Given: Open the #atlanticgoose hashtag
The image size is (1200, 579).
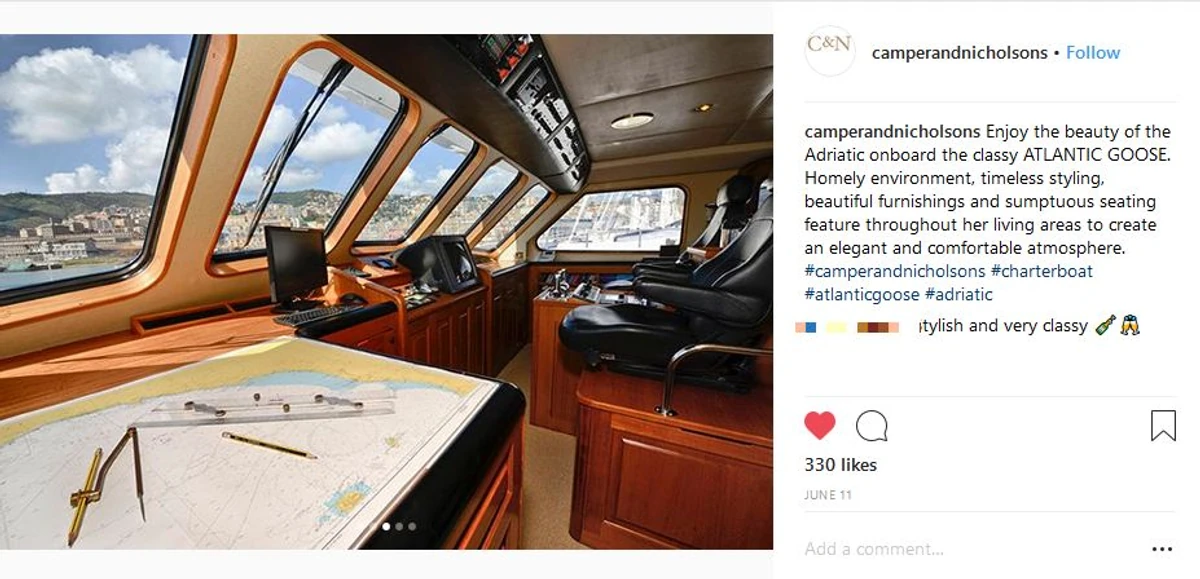Looking at the screenshot, I should [x=862, y=295].
